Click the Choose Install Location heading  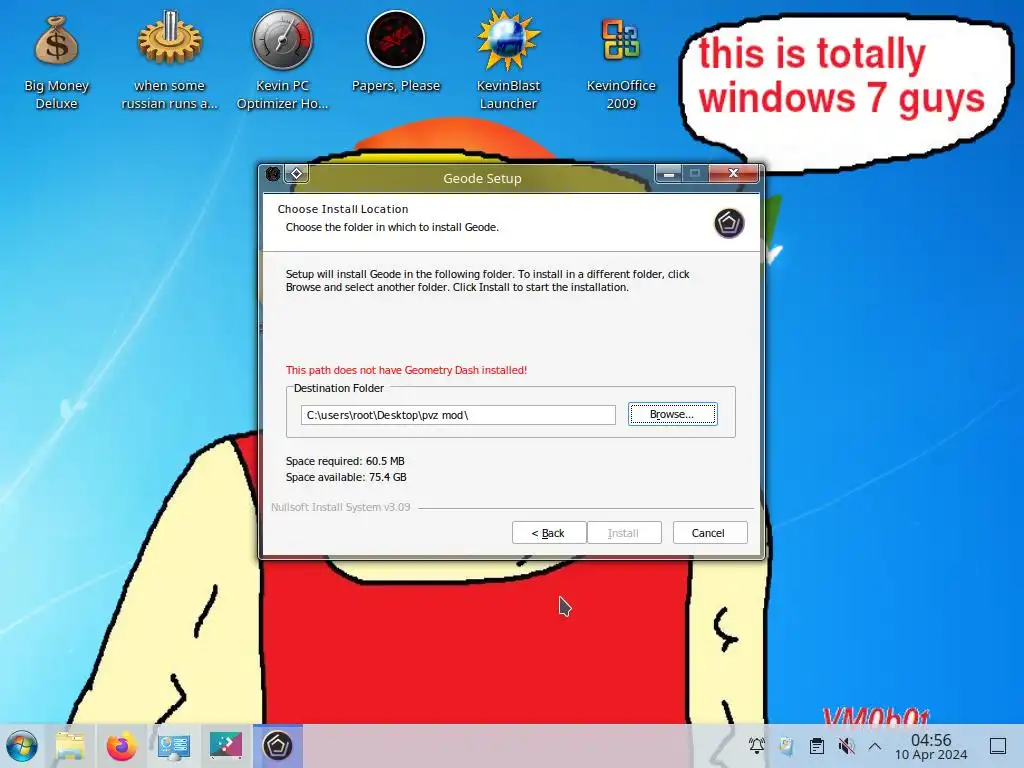click(343, 209)
